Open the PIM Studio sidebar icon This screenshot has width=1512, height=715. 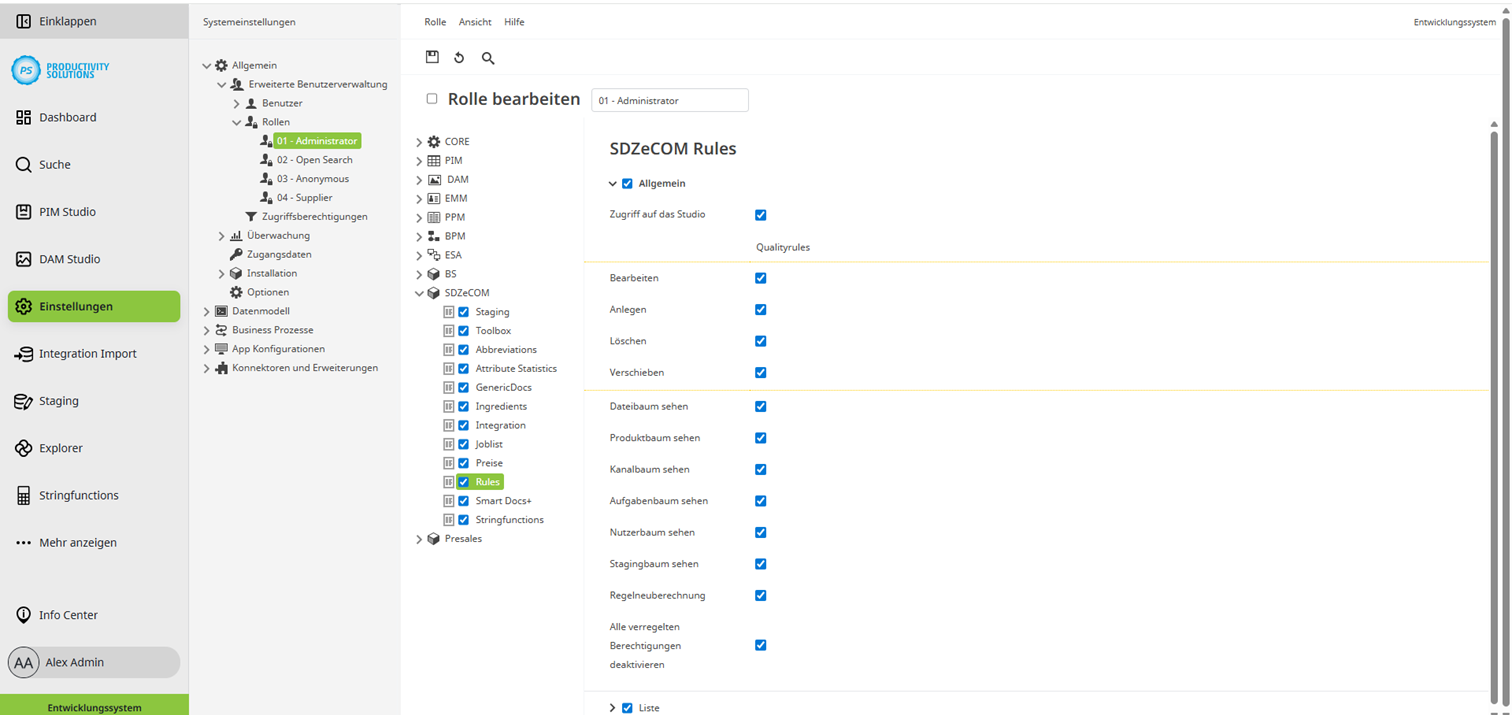click(x=24, y=212)
